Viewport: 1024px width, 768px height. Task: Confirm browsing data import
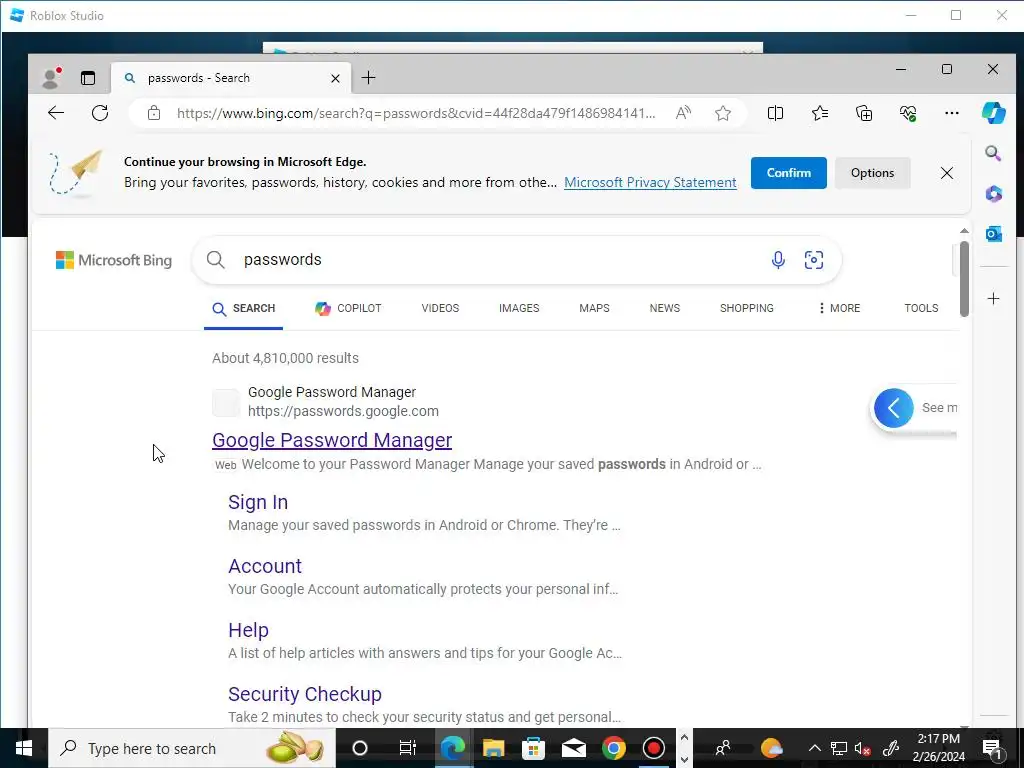pyautogui.click(x=788, y=173)
